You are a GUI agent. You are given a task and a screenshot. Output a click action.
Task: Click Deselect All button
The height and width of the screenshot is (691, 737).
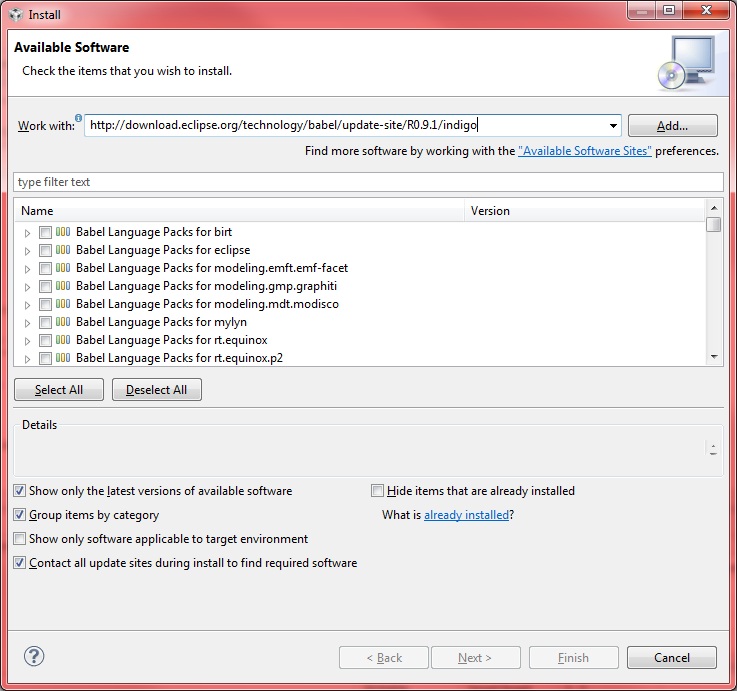click(x=157, y=390)
